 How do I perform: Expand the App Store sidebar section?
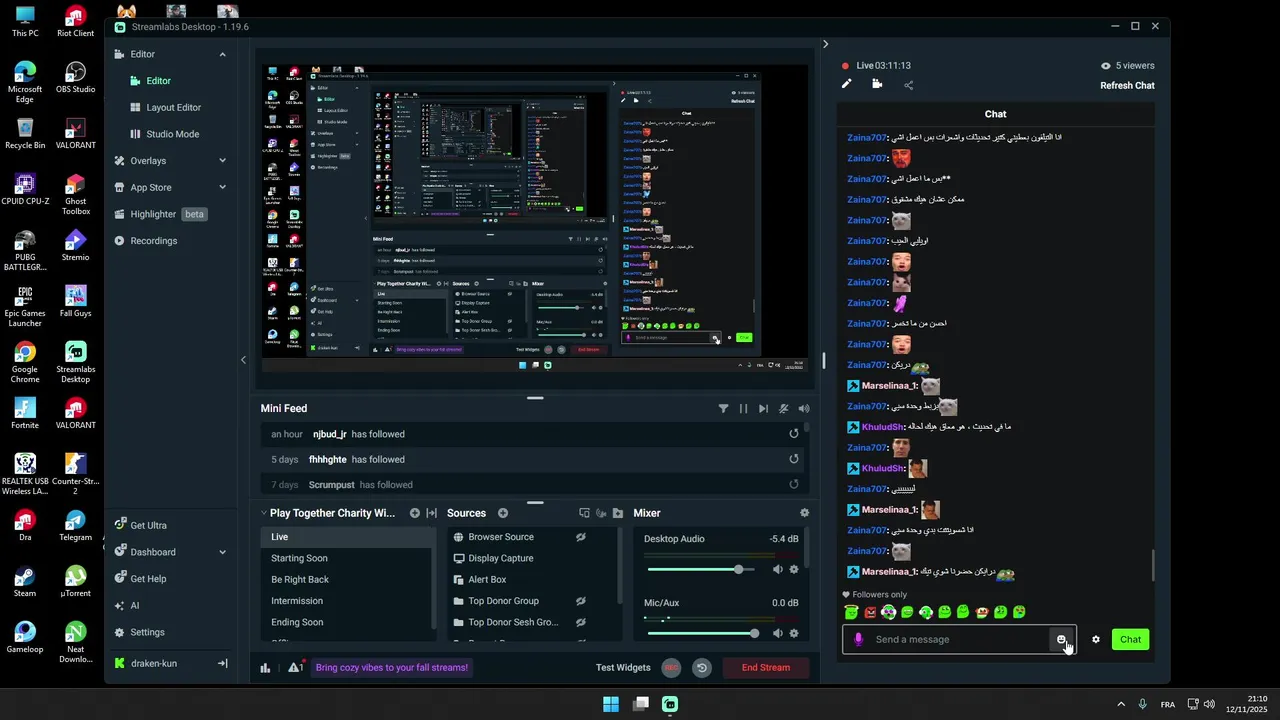pos(222,187)
